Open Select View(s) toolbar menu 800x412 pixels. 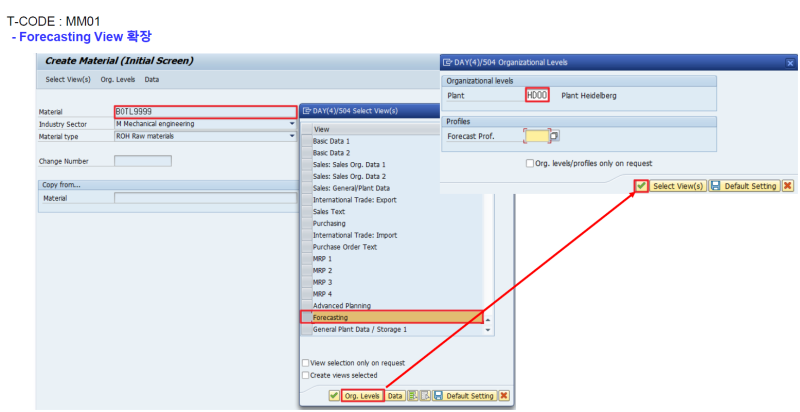tap(68, 80)
